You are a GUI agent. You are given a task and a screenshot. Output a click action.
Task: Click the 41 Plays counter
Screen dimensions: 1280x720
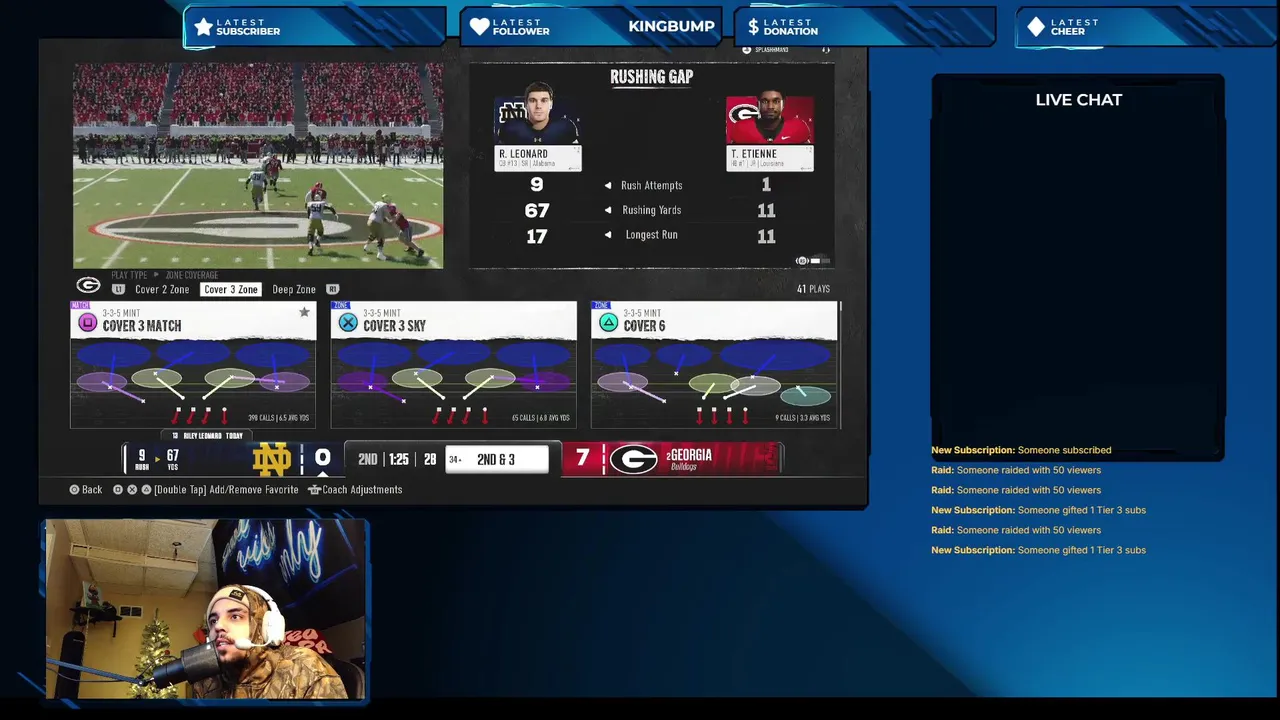(x=813, y=289)
